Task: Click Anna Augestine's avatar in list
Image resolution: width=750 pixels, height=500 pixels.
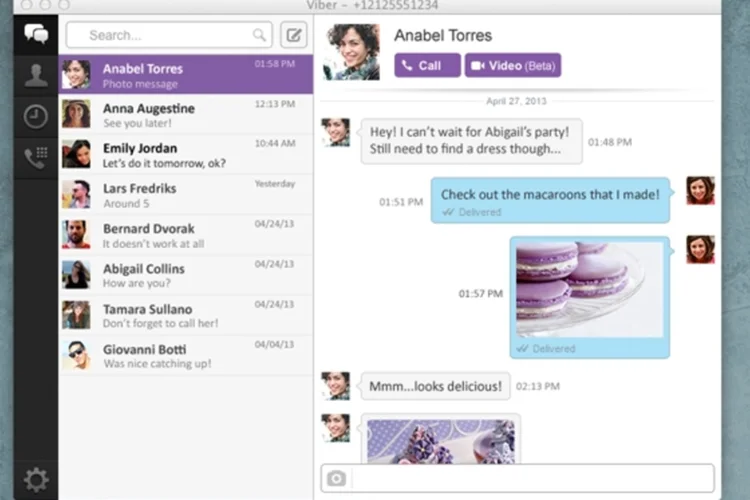Action: 76,114
